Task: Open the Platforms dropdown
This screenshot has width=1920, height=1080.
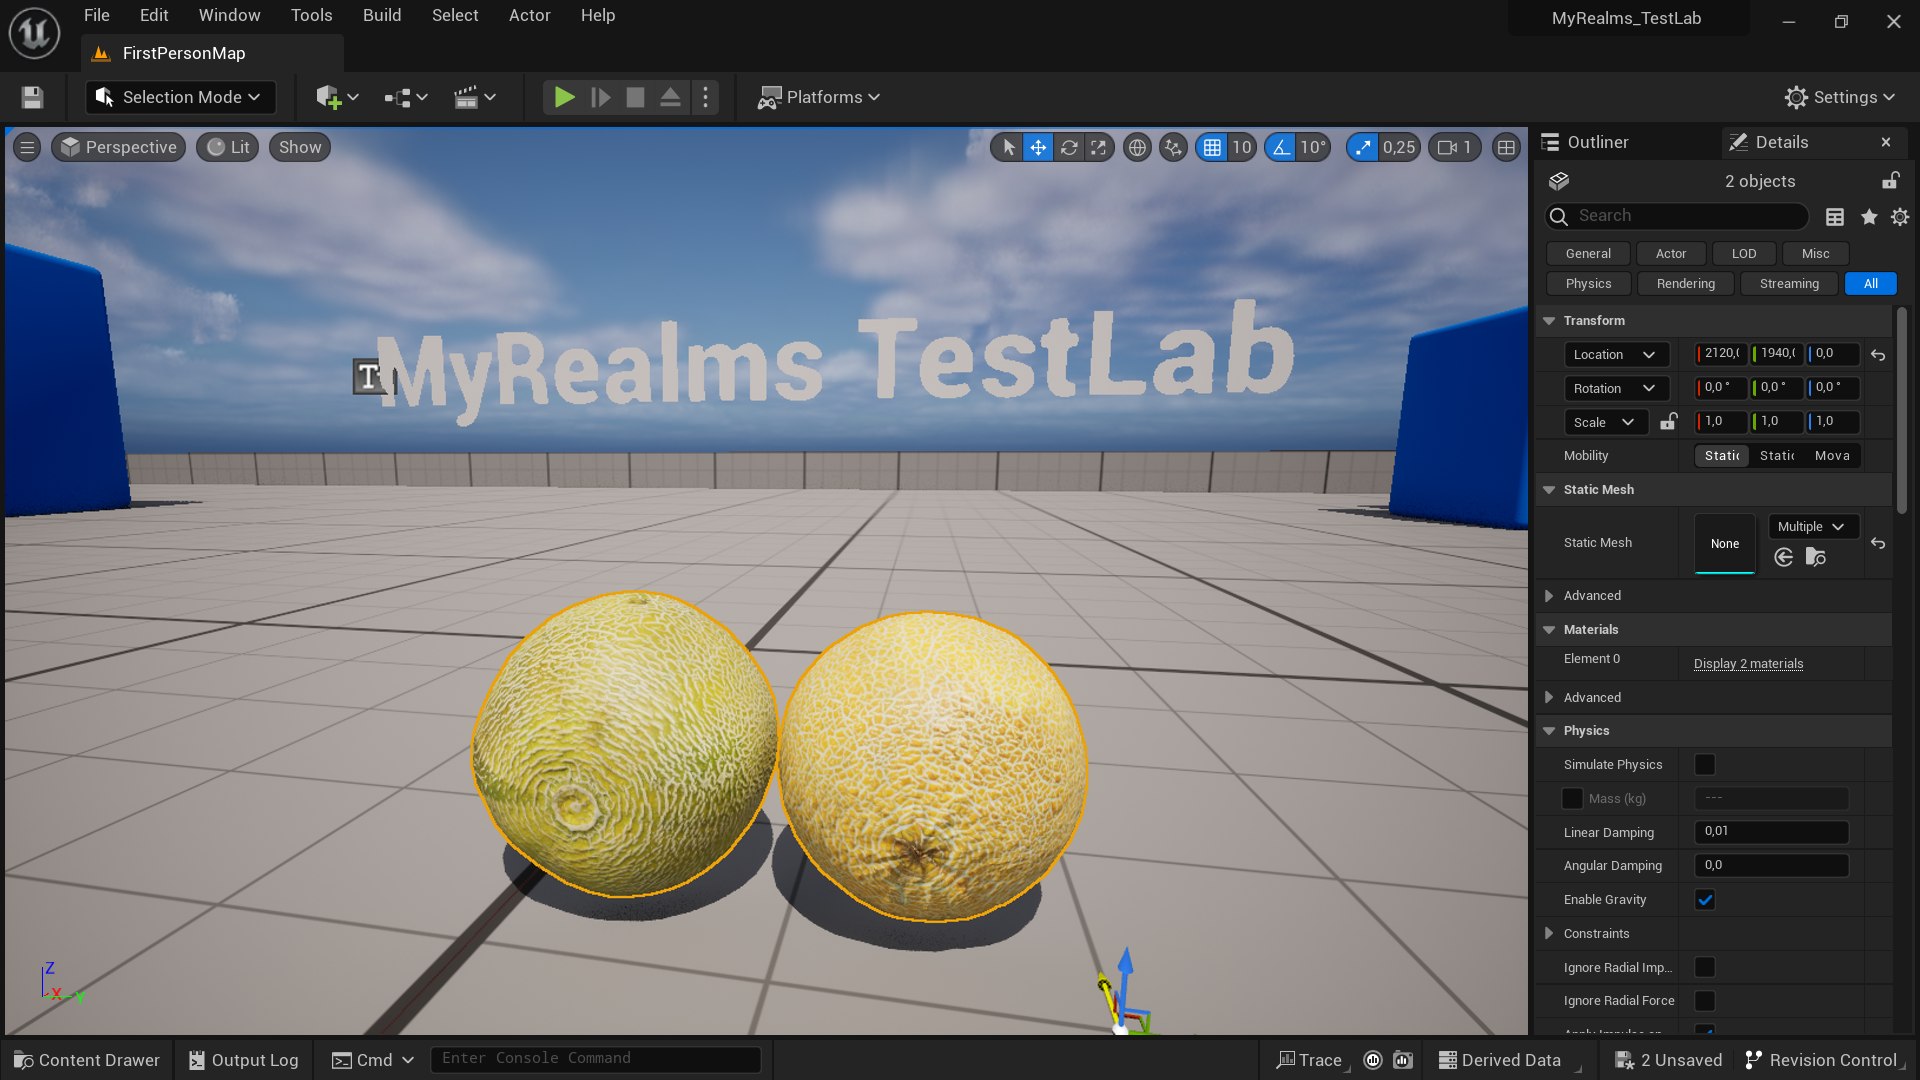Action: pyautogui.click(x=819, y=97)
